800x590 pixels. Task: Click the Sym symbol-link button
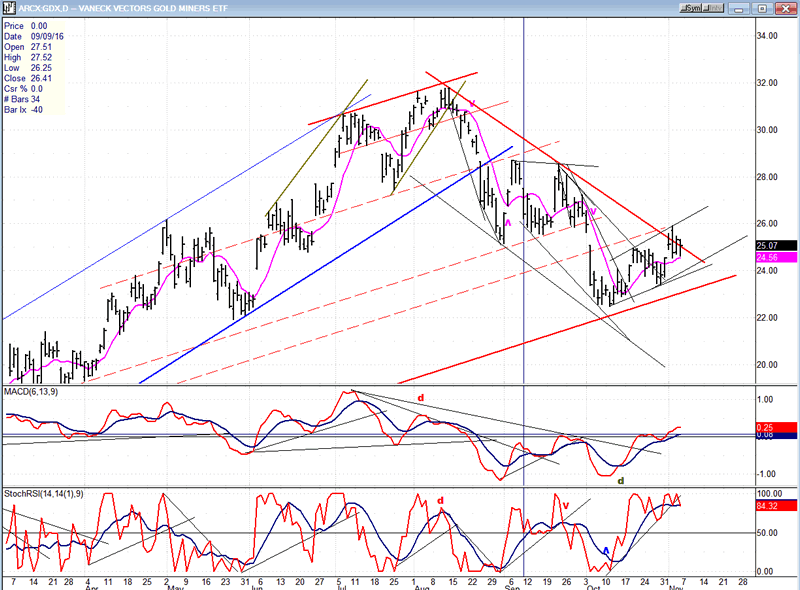689,7
